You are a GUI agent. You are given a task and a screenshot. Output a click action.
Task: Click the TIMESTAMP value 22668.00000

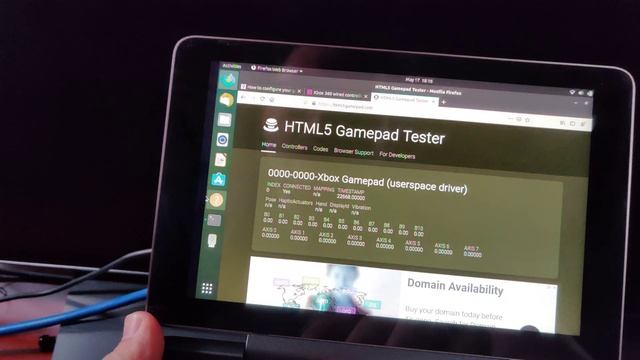pyautogui.click(x=351, y=197)
